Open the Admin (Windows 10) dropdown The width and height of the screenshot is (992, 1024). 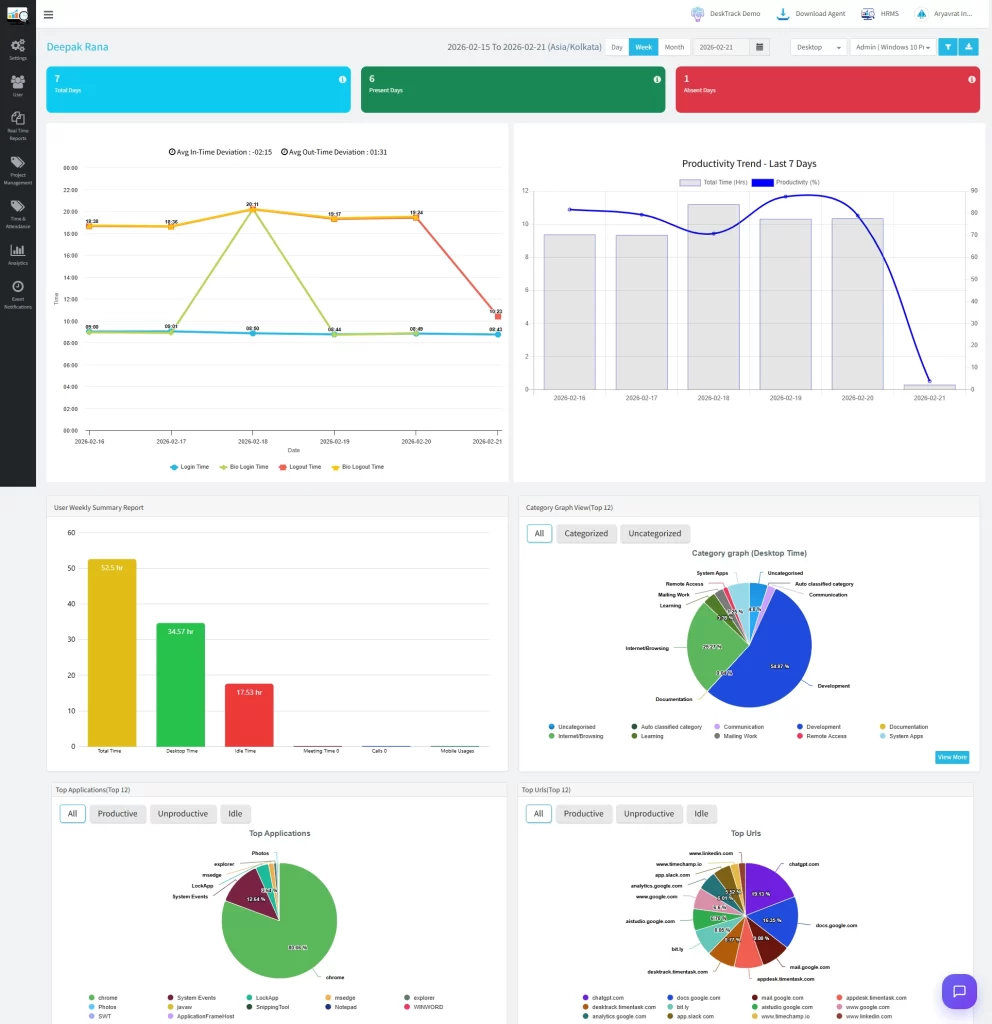tap(893, 47)
